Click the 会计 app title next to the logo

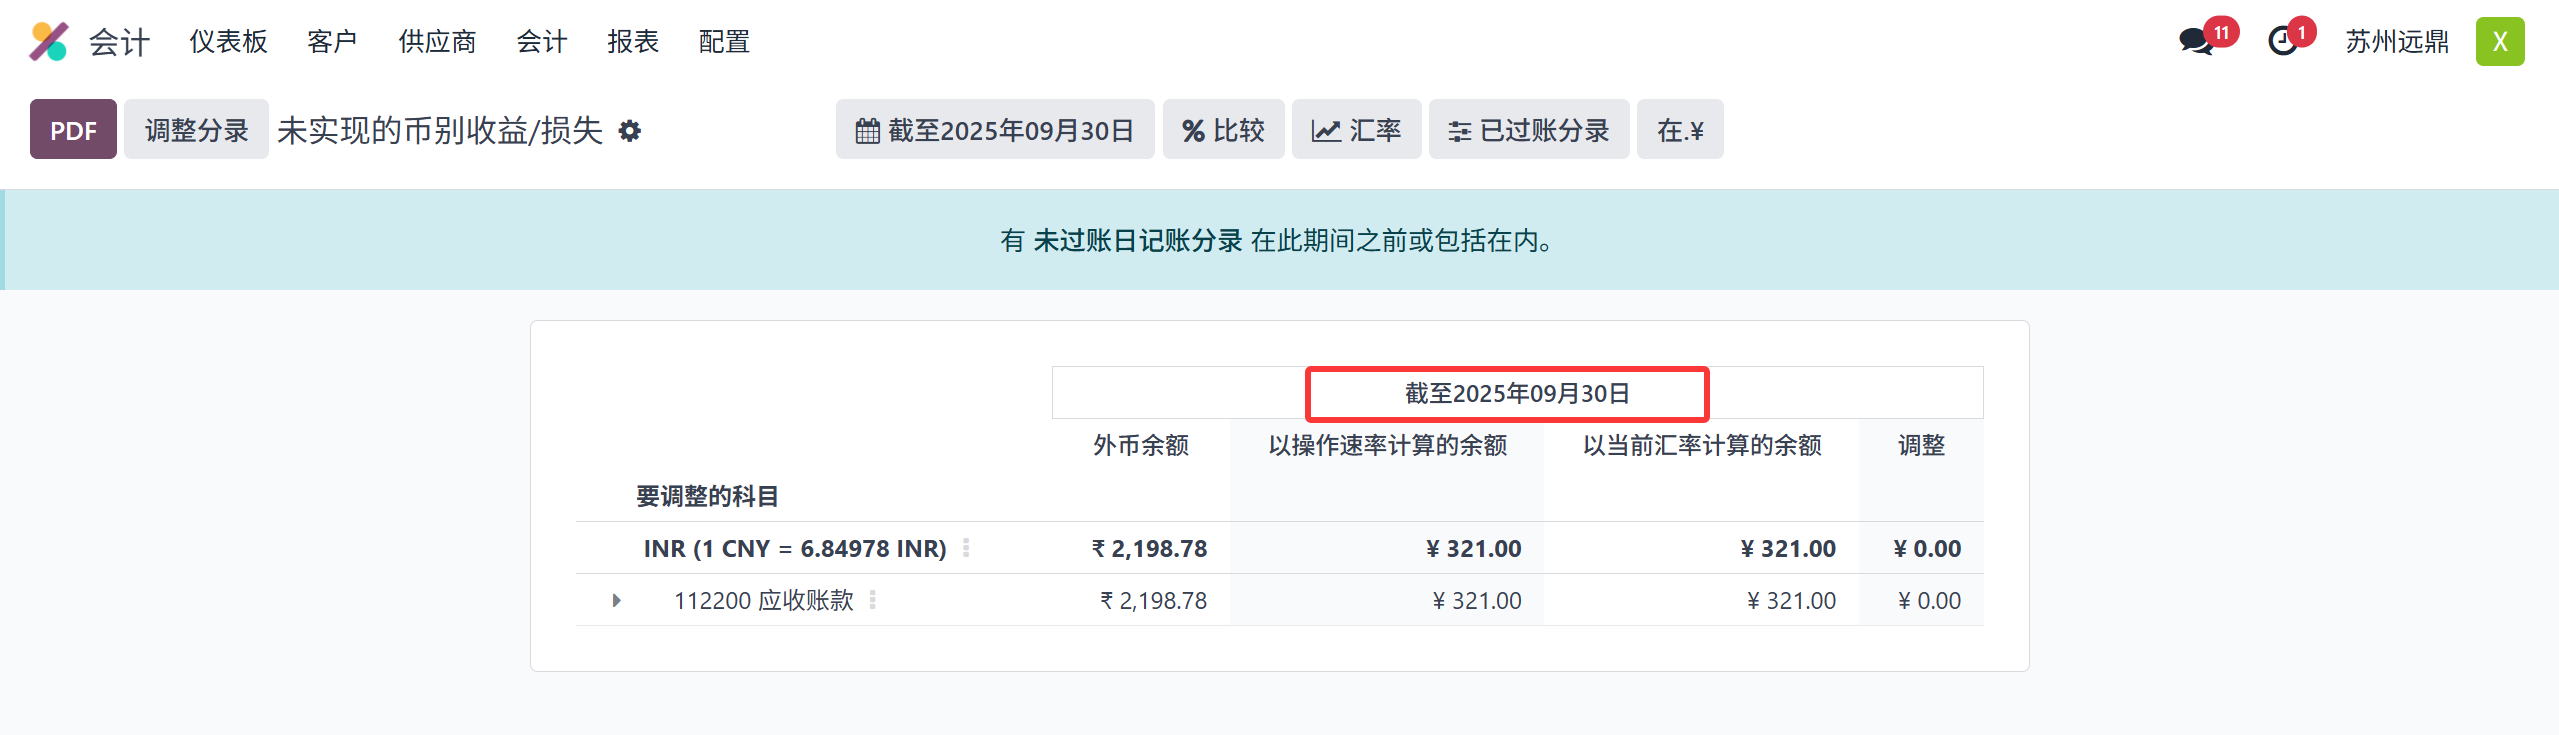(119, 42)
